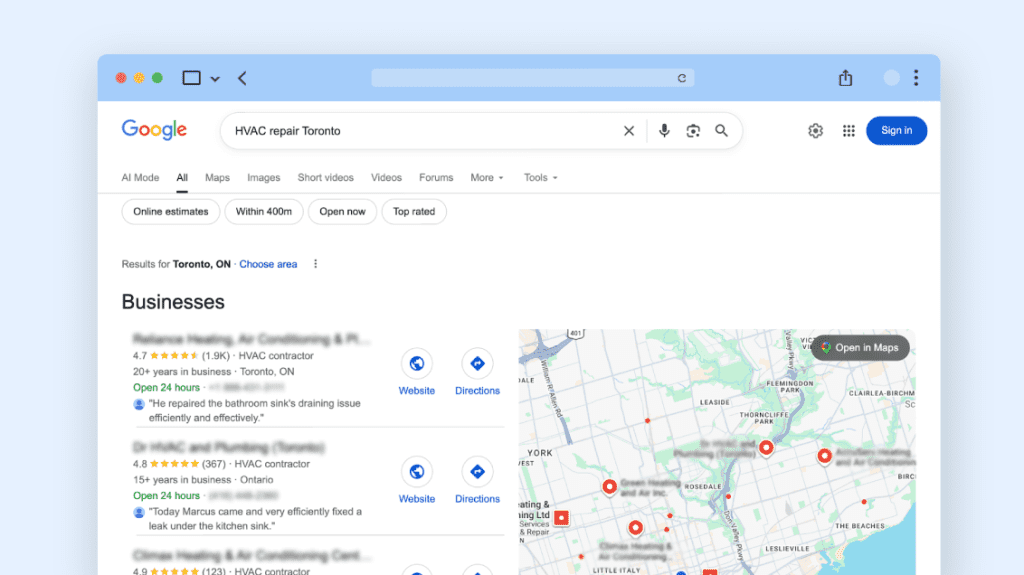Clear the search box with the X icon

(x=629, y=131)
